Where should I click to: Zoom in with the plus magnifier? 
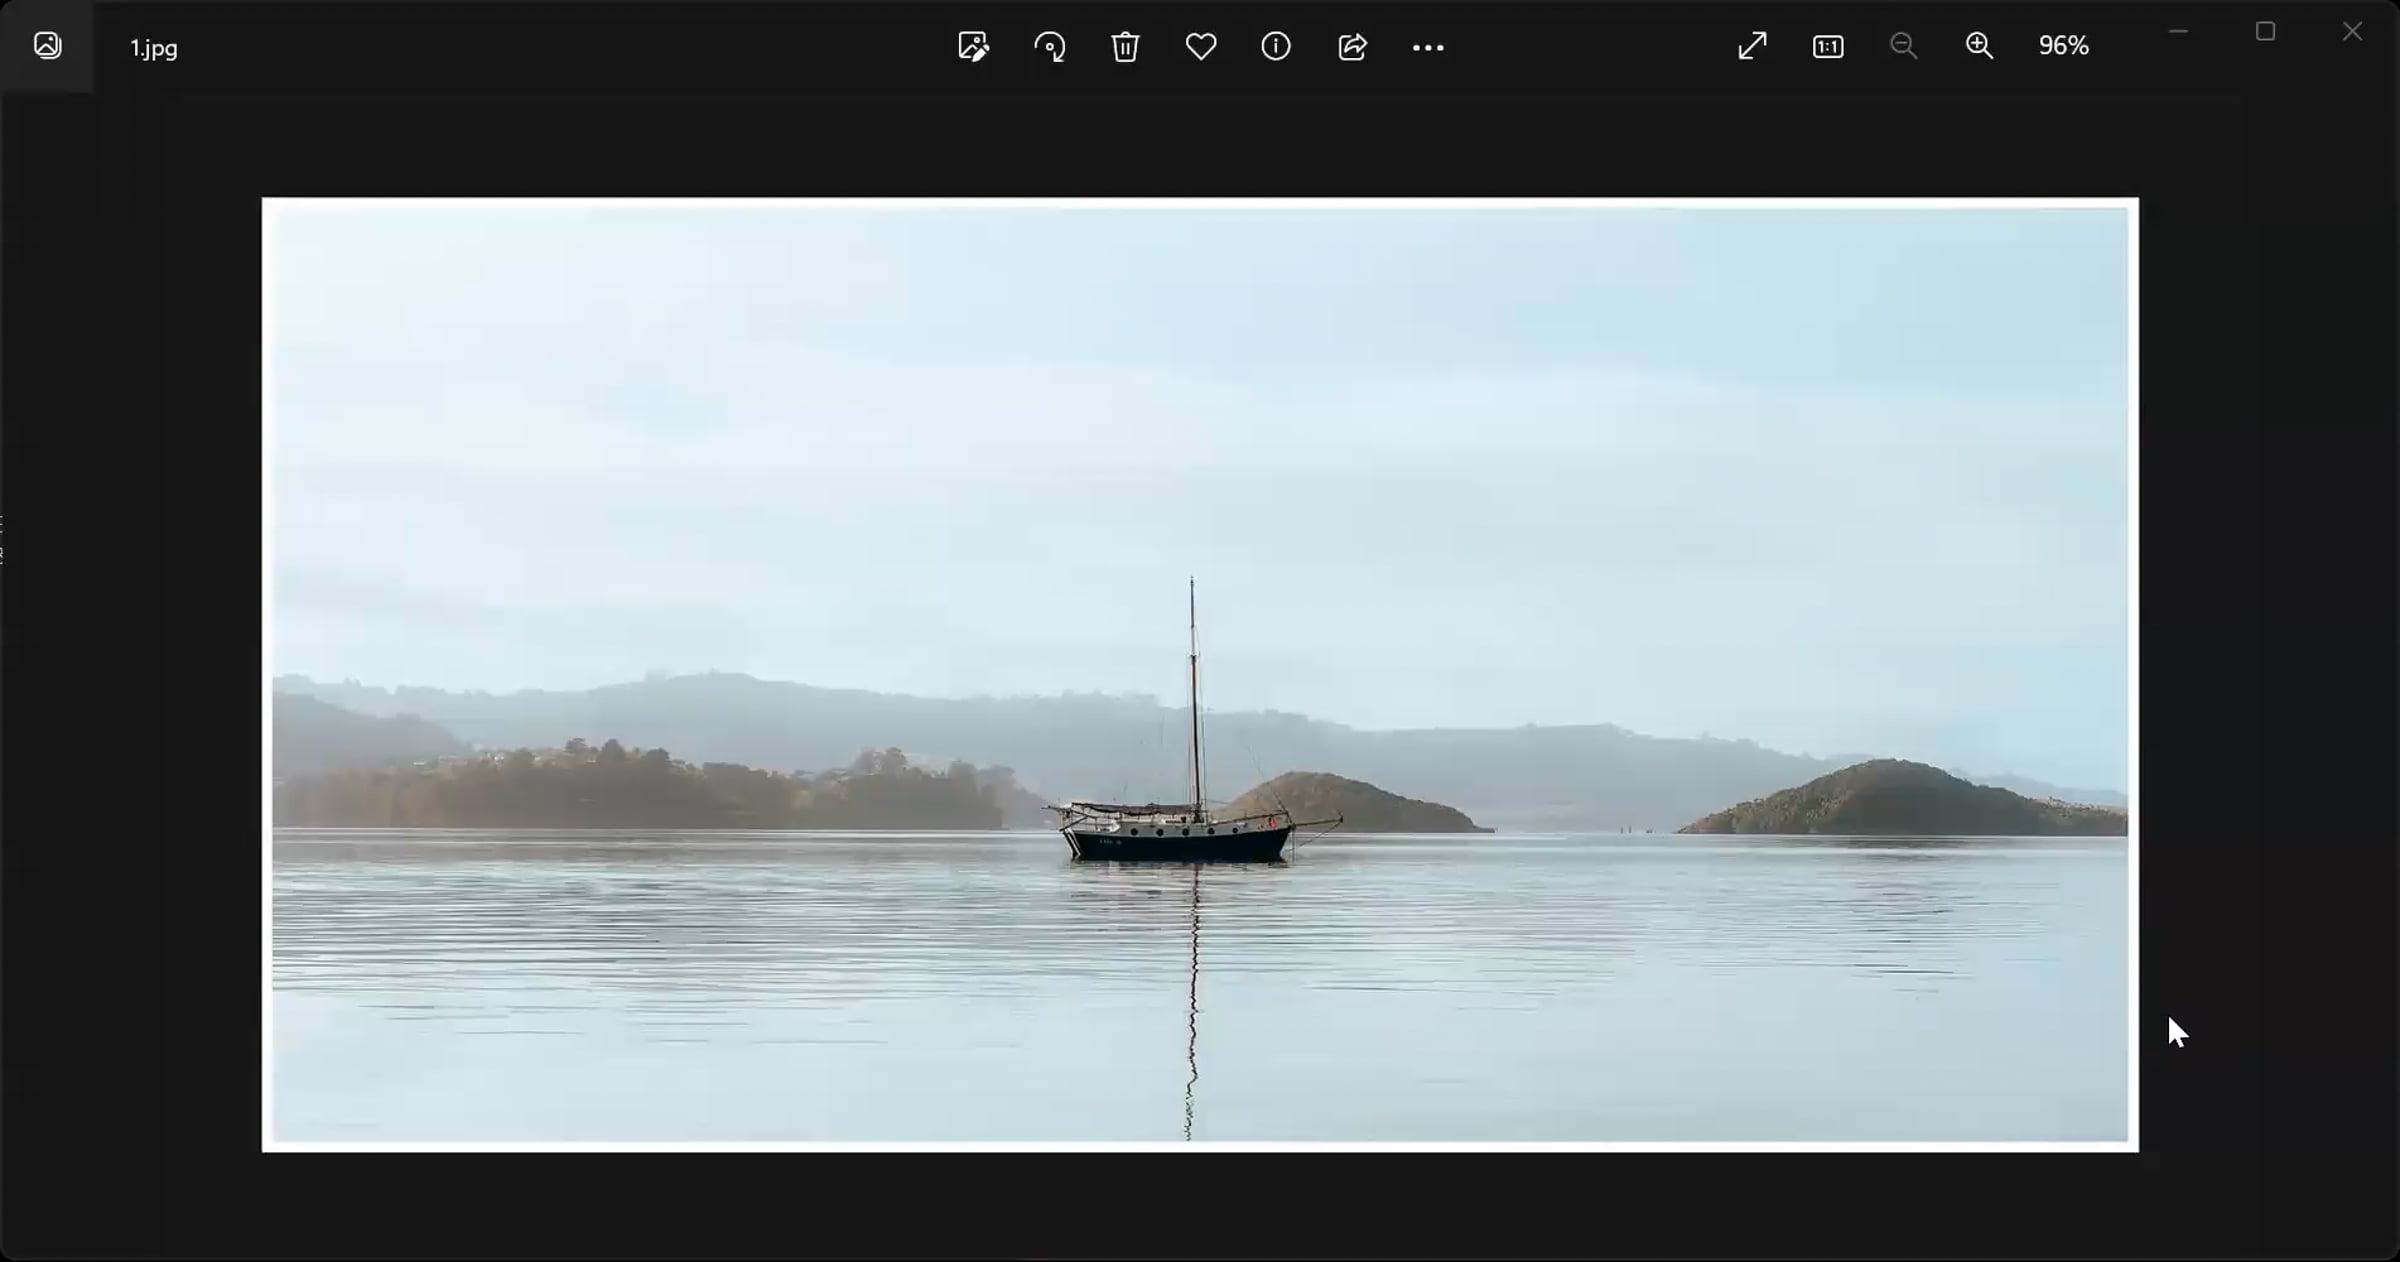(1979, 46)
